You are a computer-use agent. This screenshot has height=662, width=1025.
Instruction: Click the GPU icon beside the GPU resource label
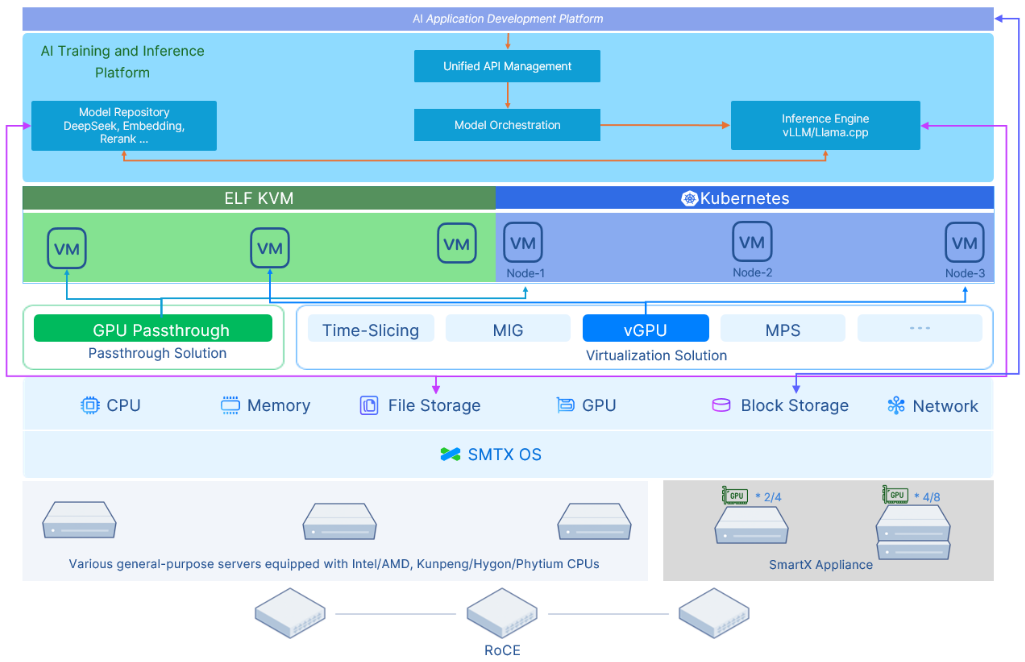[x=565, y=405]
